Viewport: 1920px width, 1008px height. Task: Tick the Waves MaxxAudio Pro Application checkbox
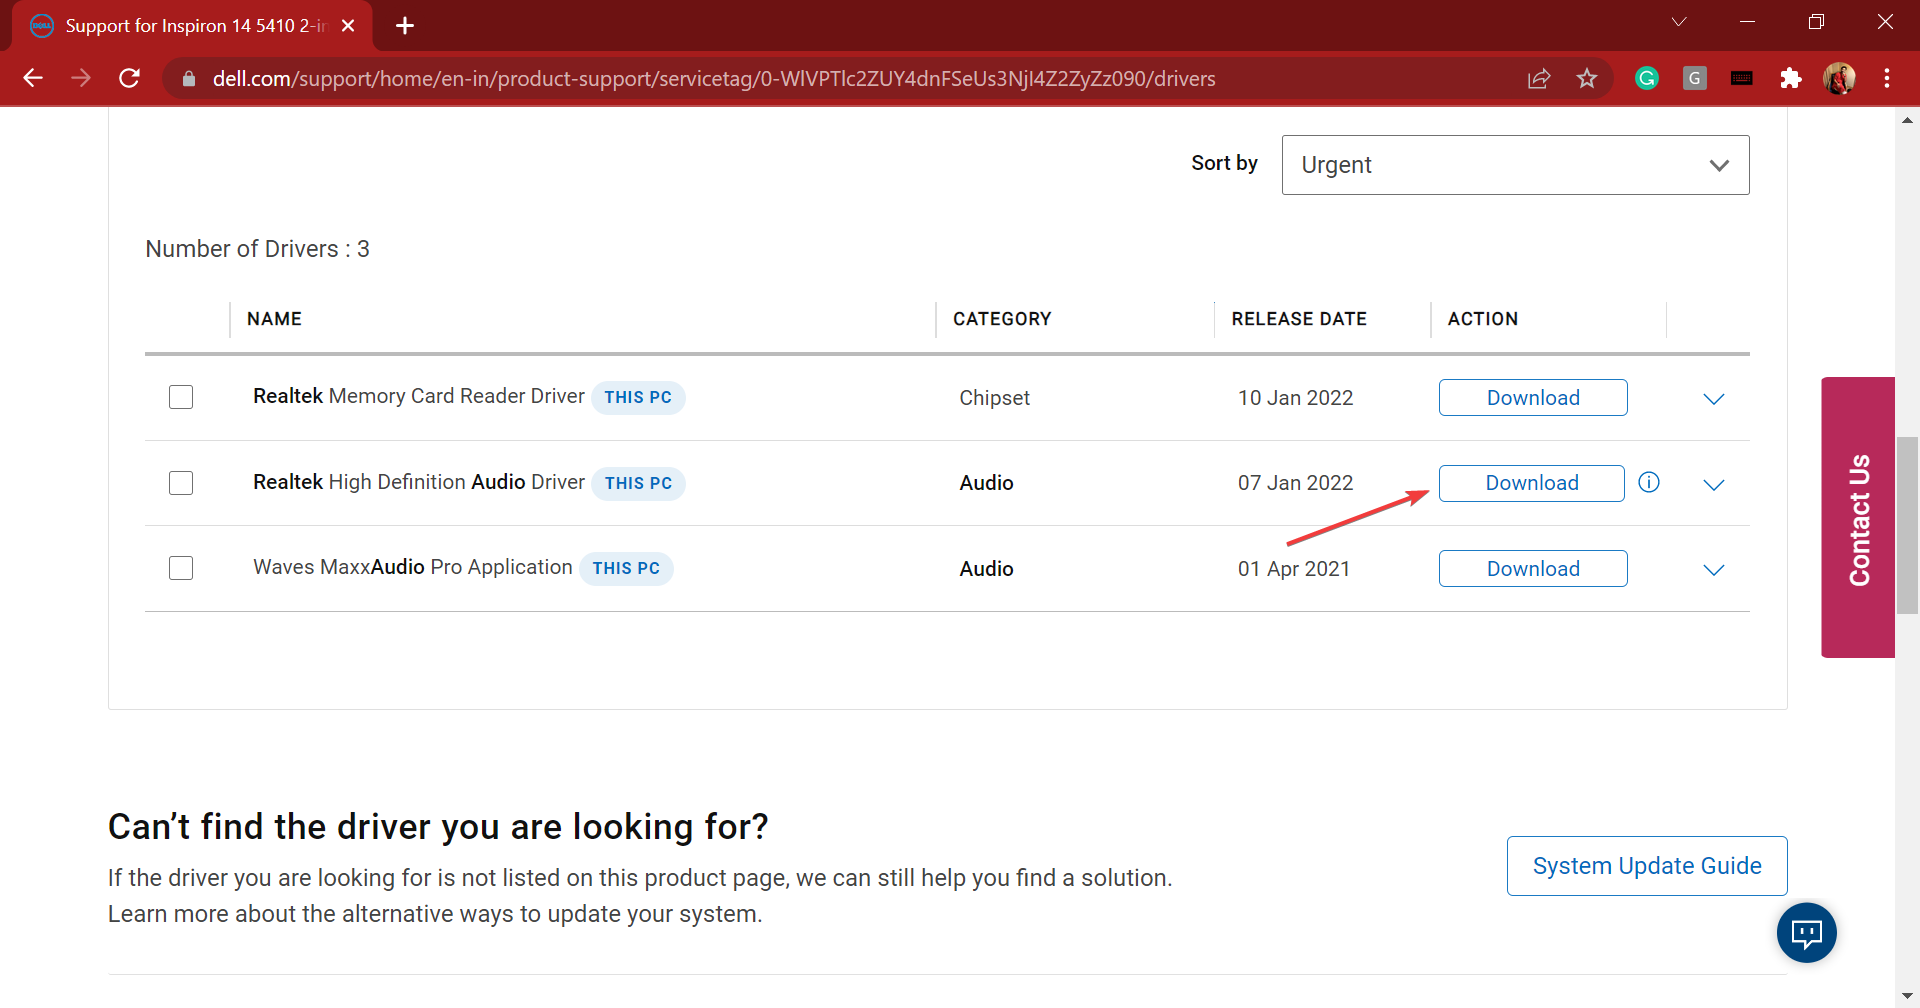click(x=181, y=568)
